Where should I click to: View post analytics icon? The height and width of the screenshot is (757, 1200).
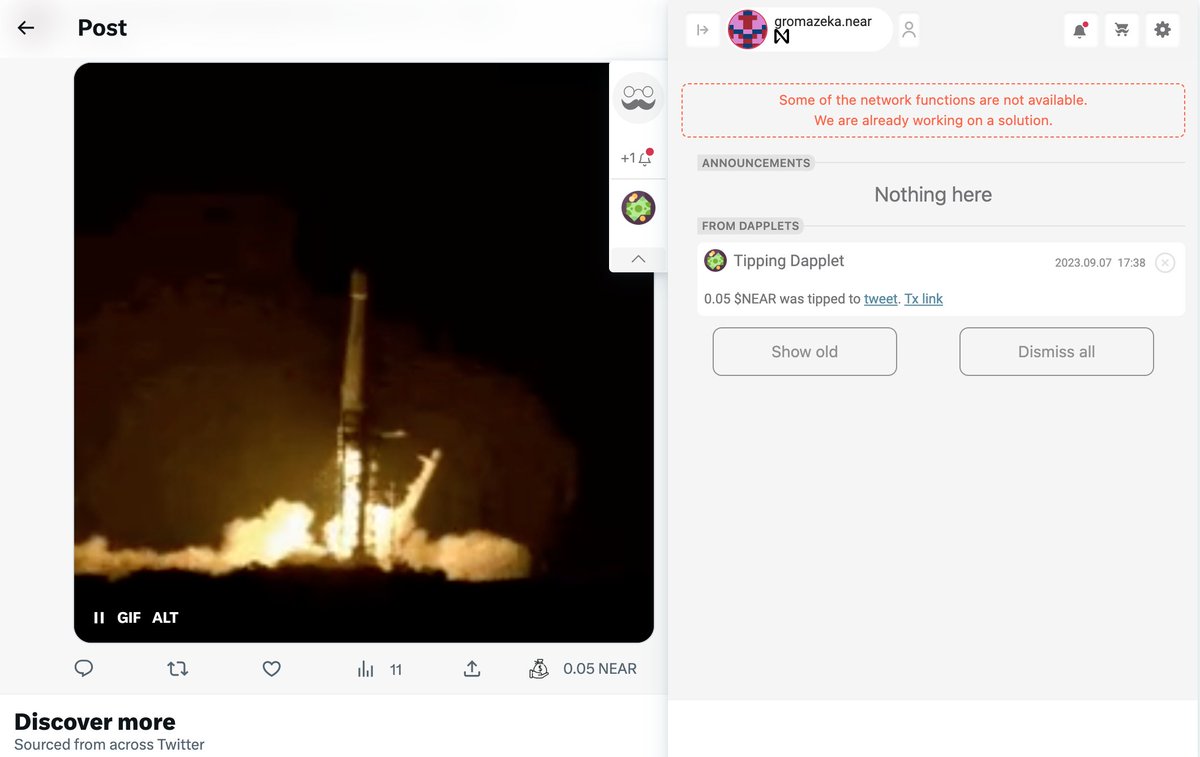(365, 669)
